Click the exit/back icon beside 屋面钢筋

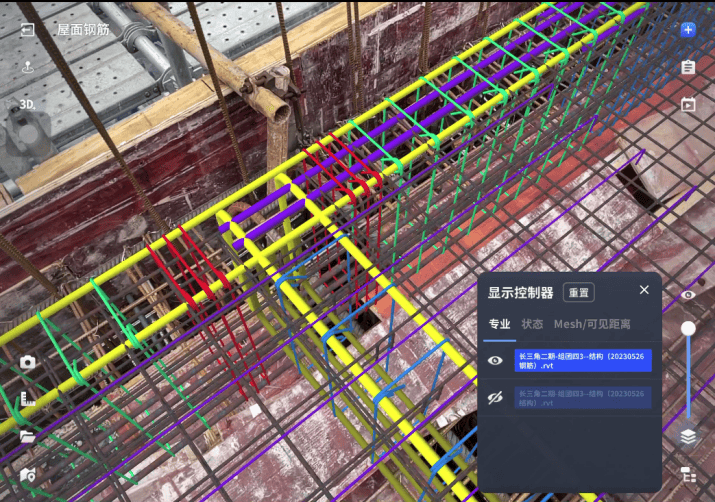28,30
